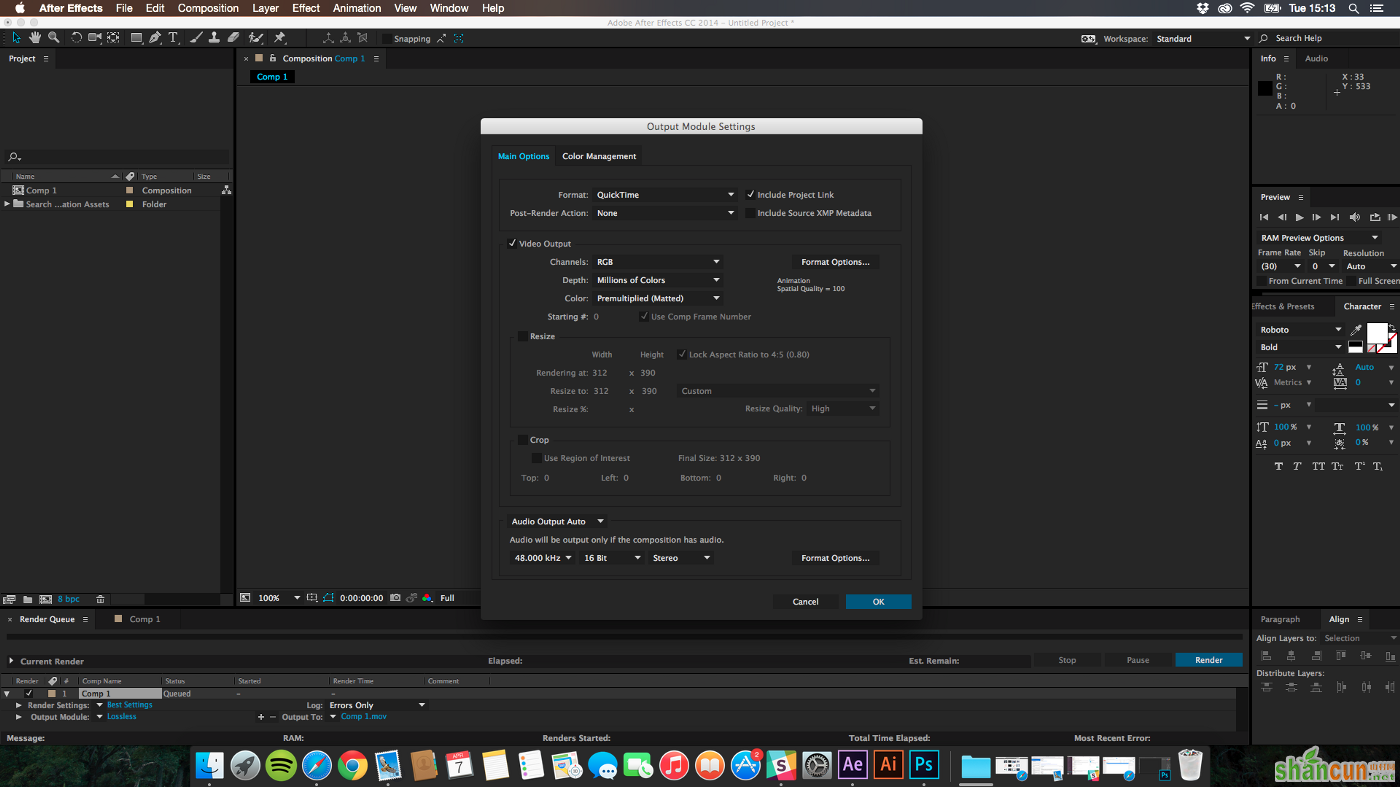Screen dimensions: 1400x787
Task: Jump to first frame in Preview panel
Action: pyautogui.click(x=1264, y=217)
